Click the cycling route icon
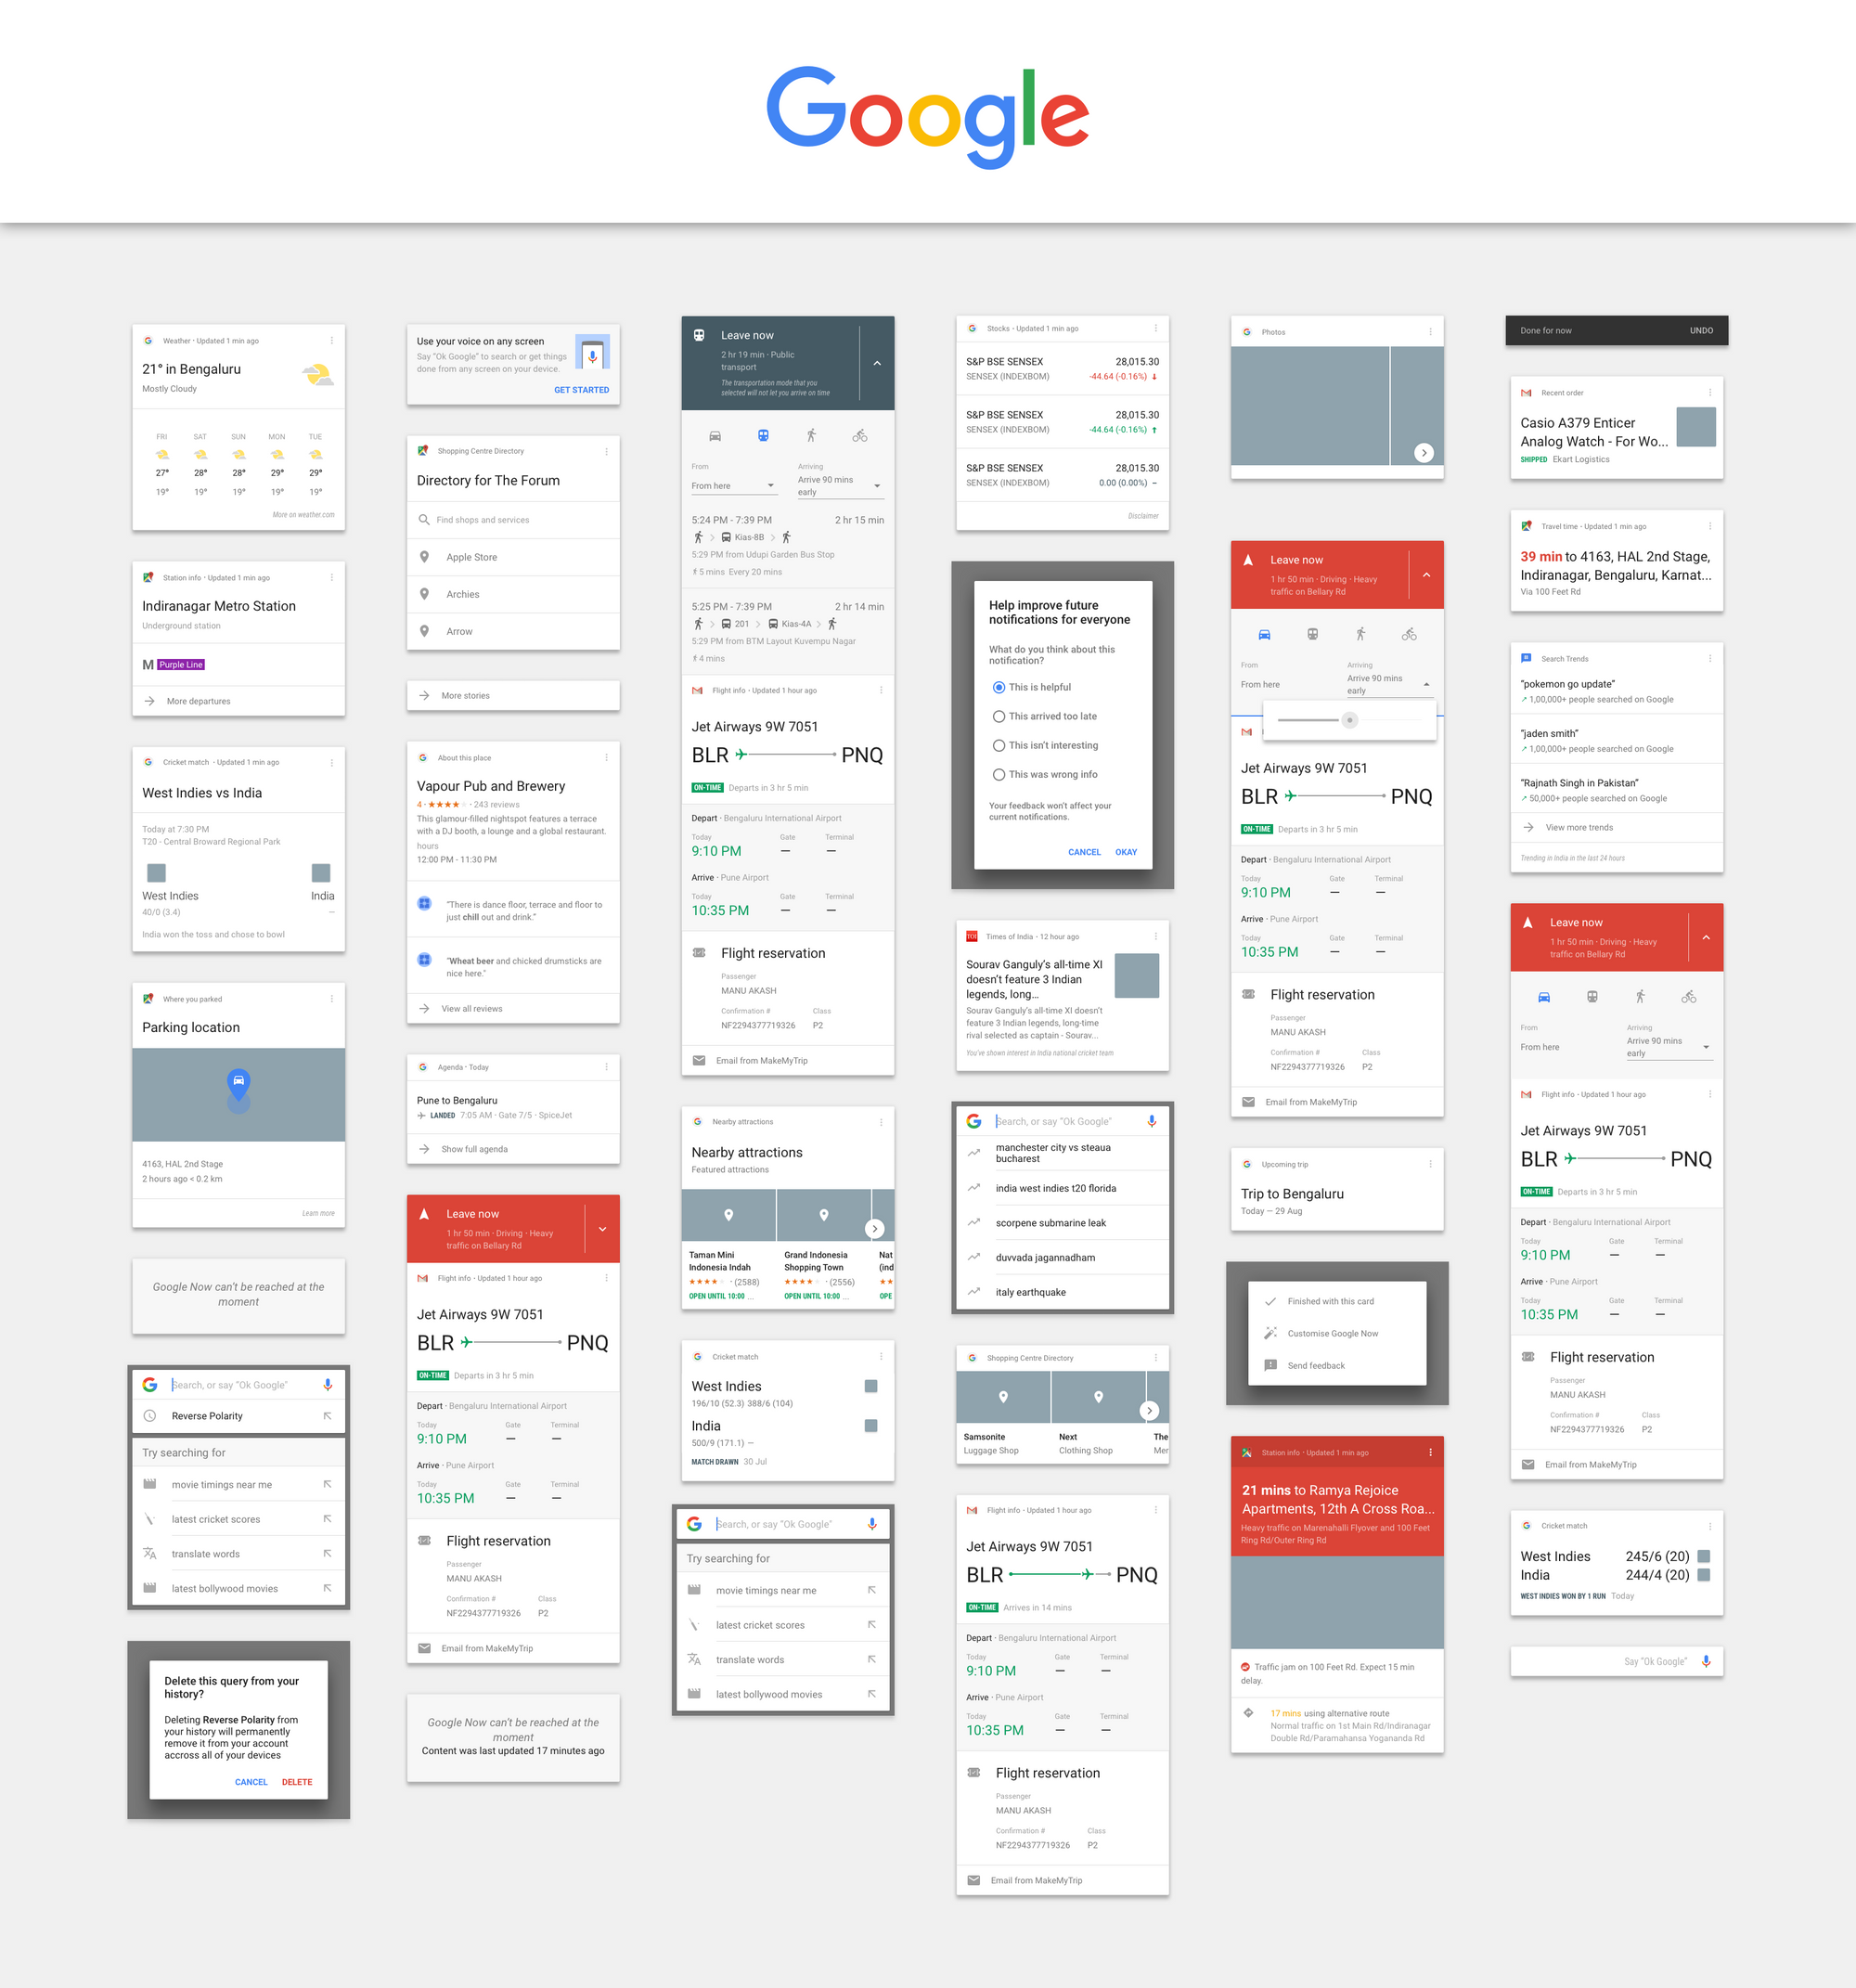The width and height of the screenshot is (1856, 1988). point(862,438)
